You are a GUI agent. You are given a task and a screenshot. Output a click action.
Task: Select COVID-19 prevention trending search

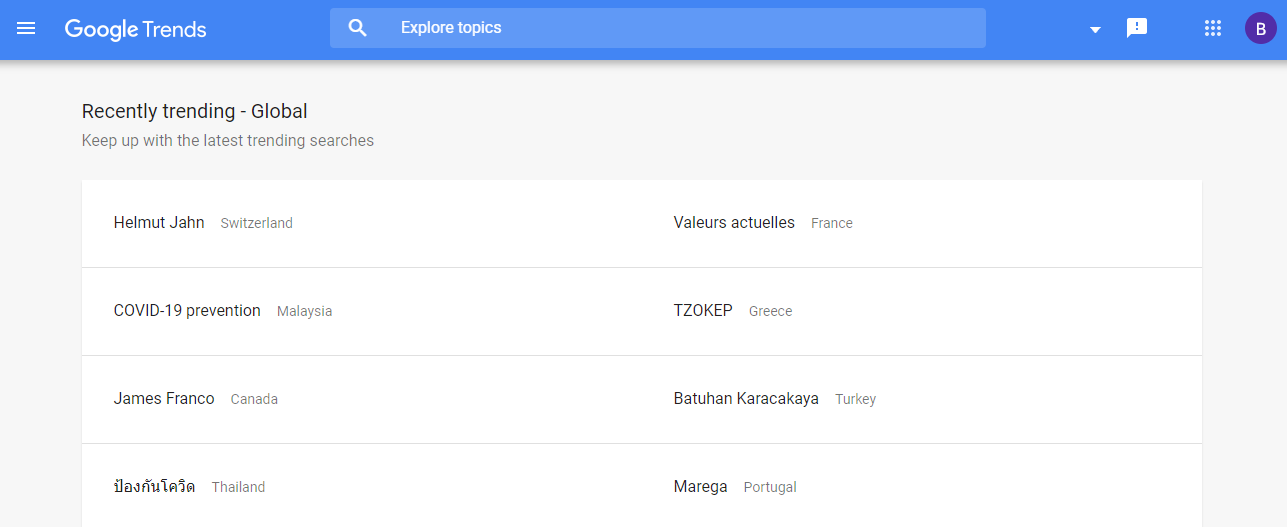(x=187, y=311)
